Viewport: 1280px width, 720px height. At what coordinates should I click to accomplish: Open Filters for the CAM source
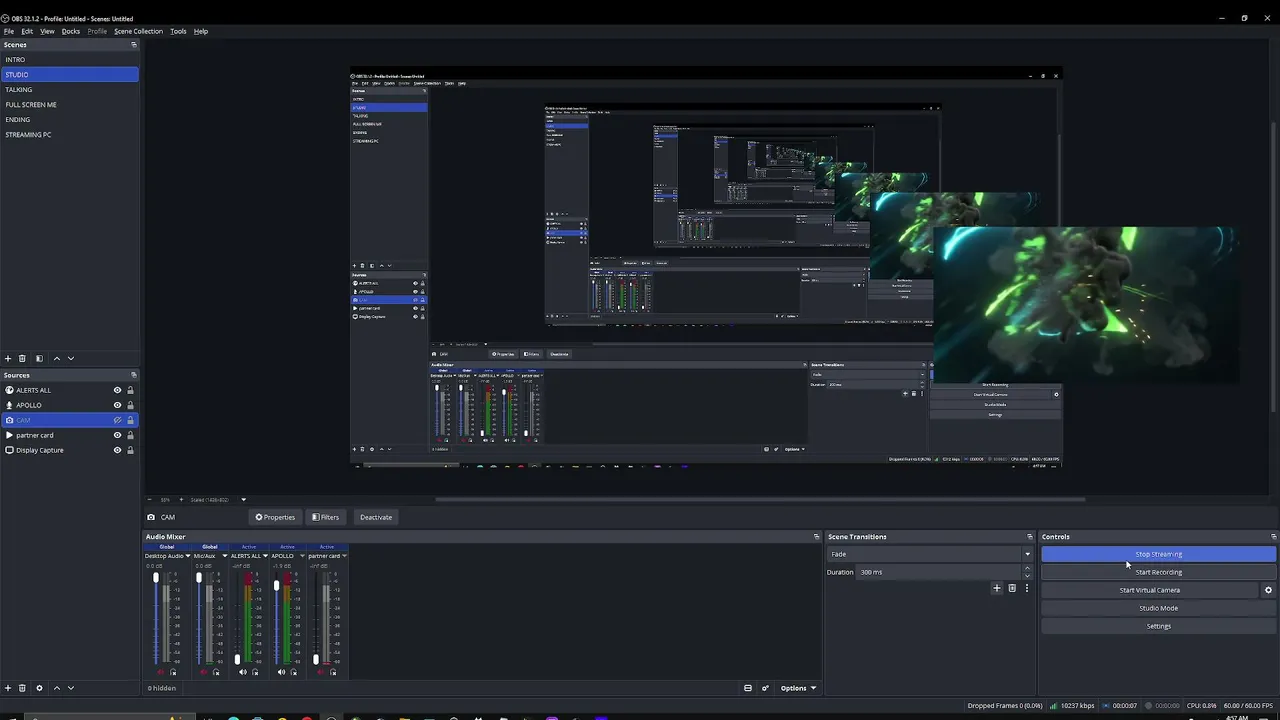(325, 517)
